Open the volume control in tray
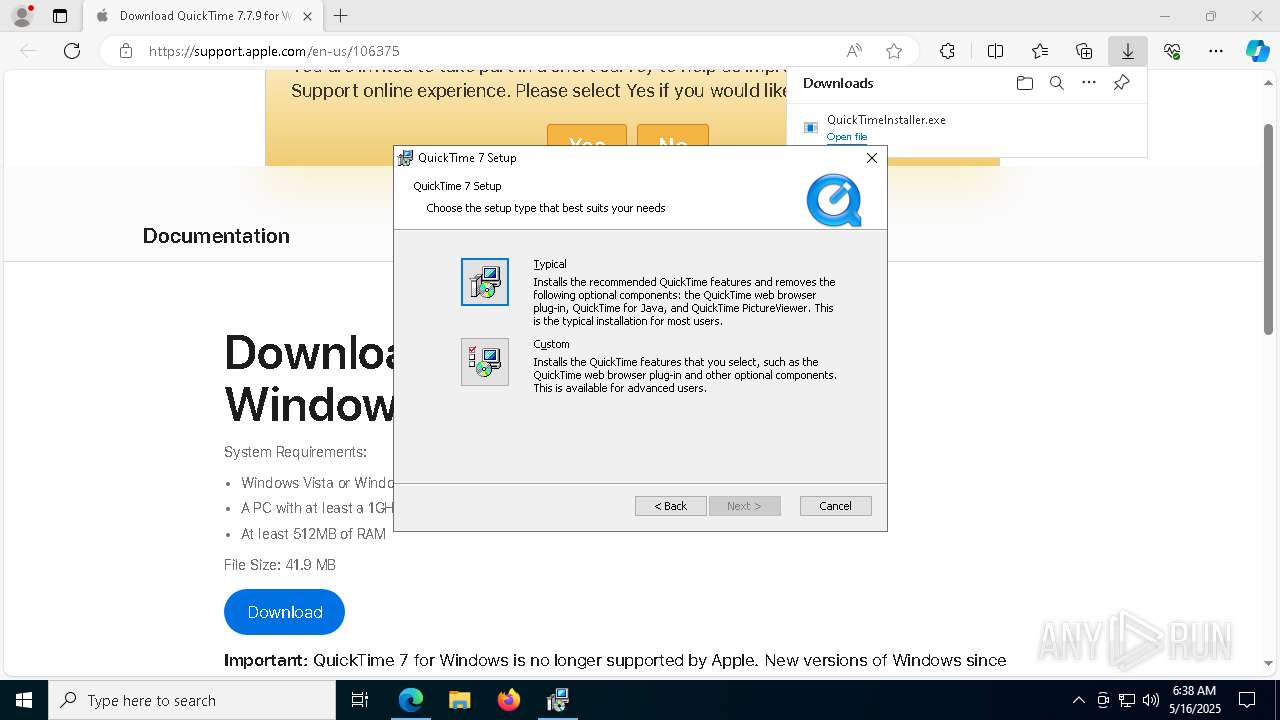Image resolution: width=1280 pixels, height=720 pixels. click(1151, 700)
